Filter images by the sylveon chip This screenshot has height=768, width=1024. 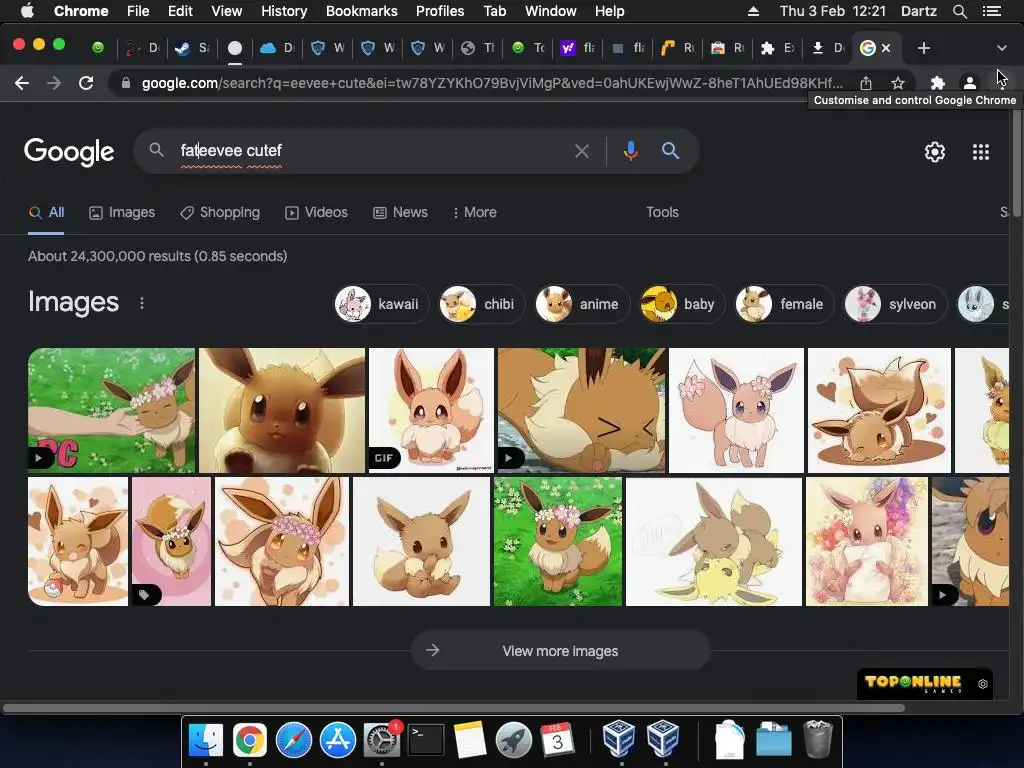click(895, 304)
